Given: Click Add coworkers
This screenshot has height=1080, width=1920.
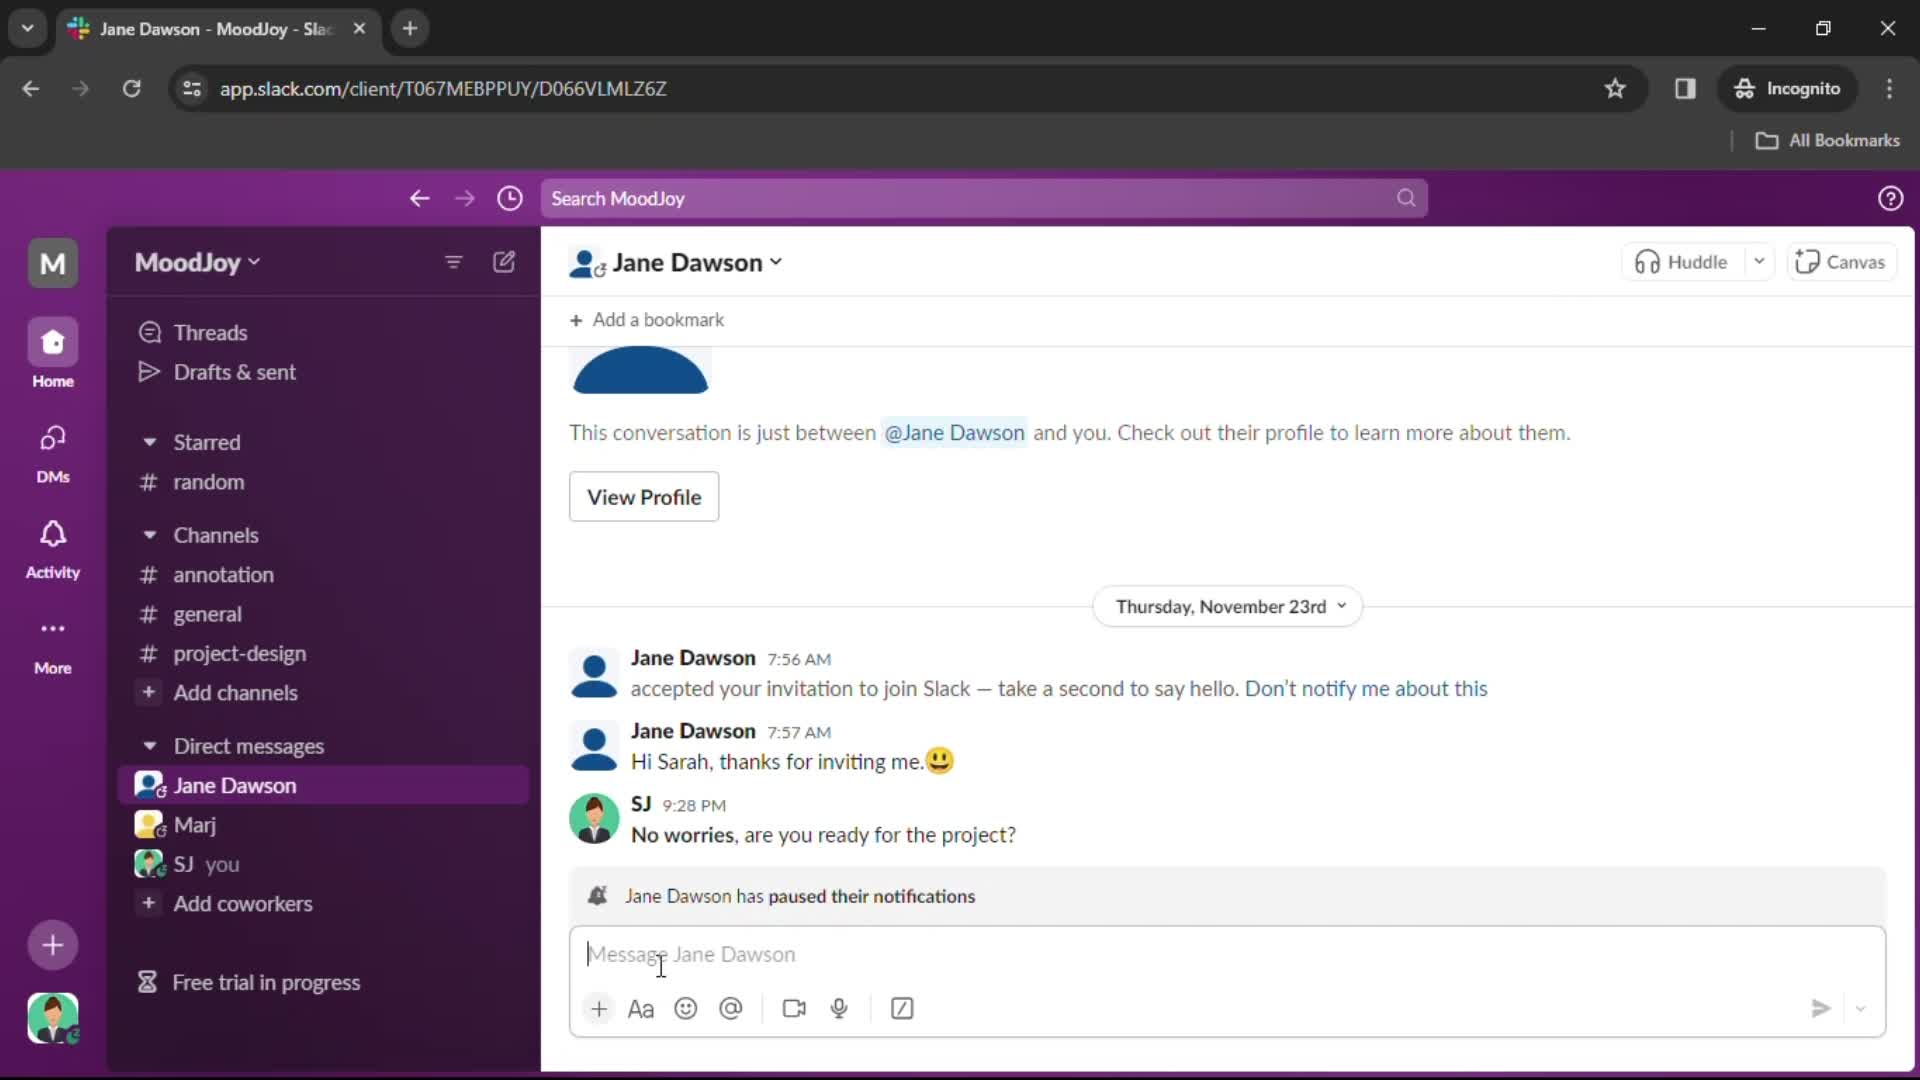Looking at the screenshot, I should [323, 904].
